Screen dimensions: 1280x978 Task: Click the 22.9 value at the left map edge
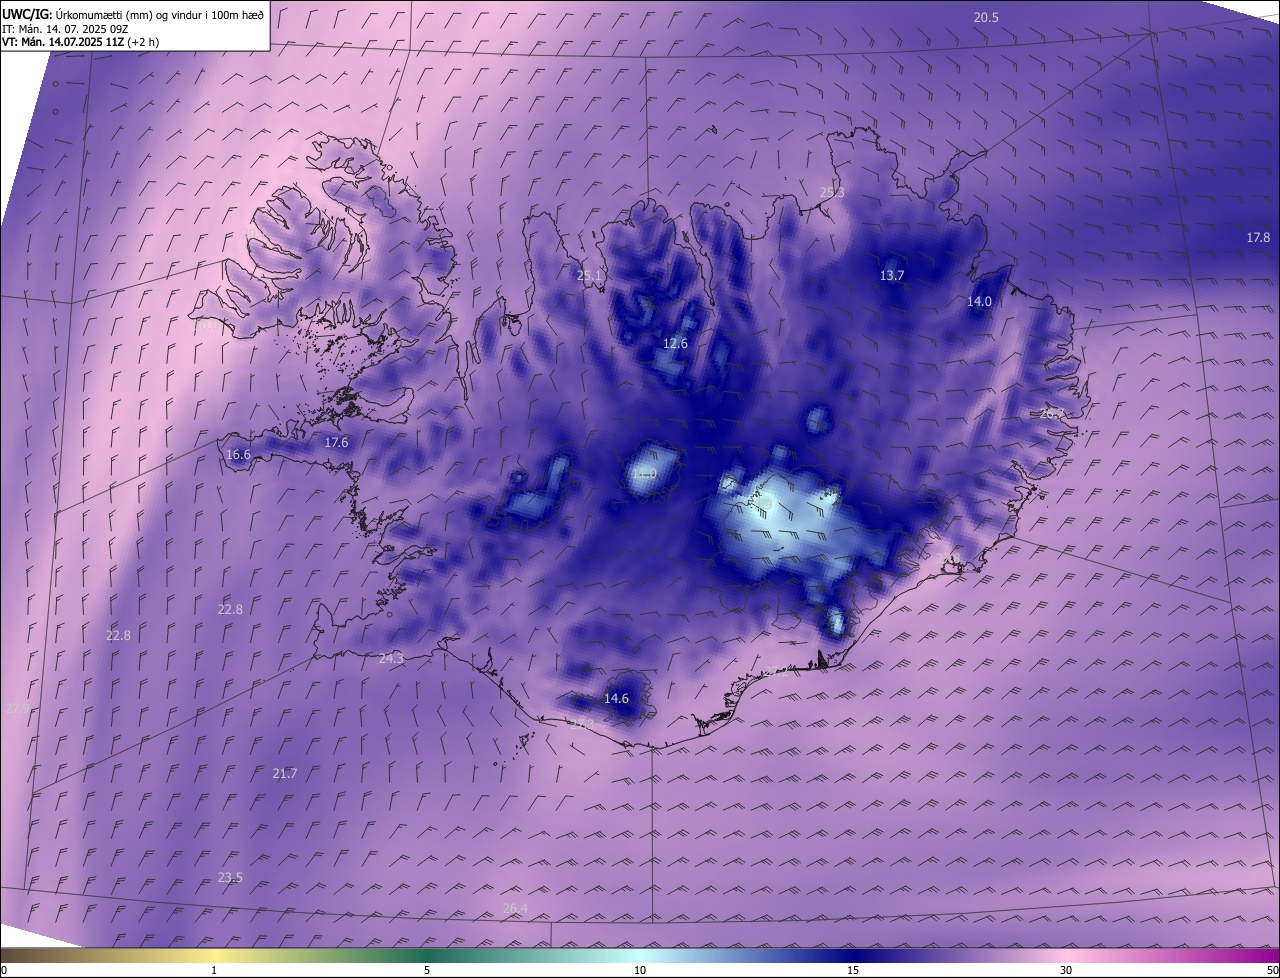(17, 708)
